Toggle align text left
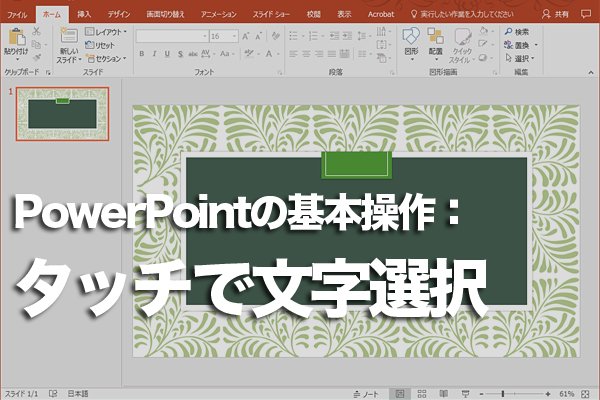600x400 pixels. (x=293, y=54)
